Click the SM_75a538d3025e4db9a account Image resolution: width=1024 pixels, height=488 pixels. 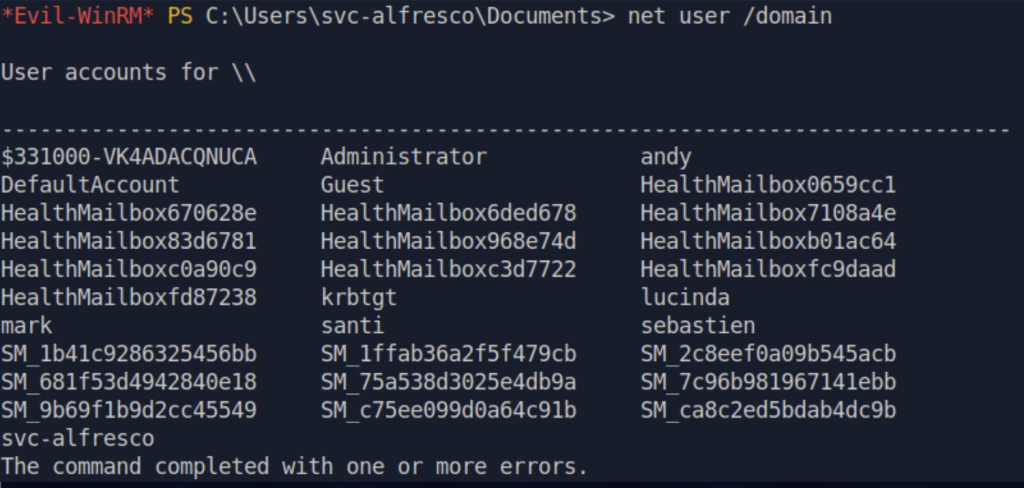pos(448,382)
